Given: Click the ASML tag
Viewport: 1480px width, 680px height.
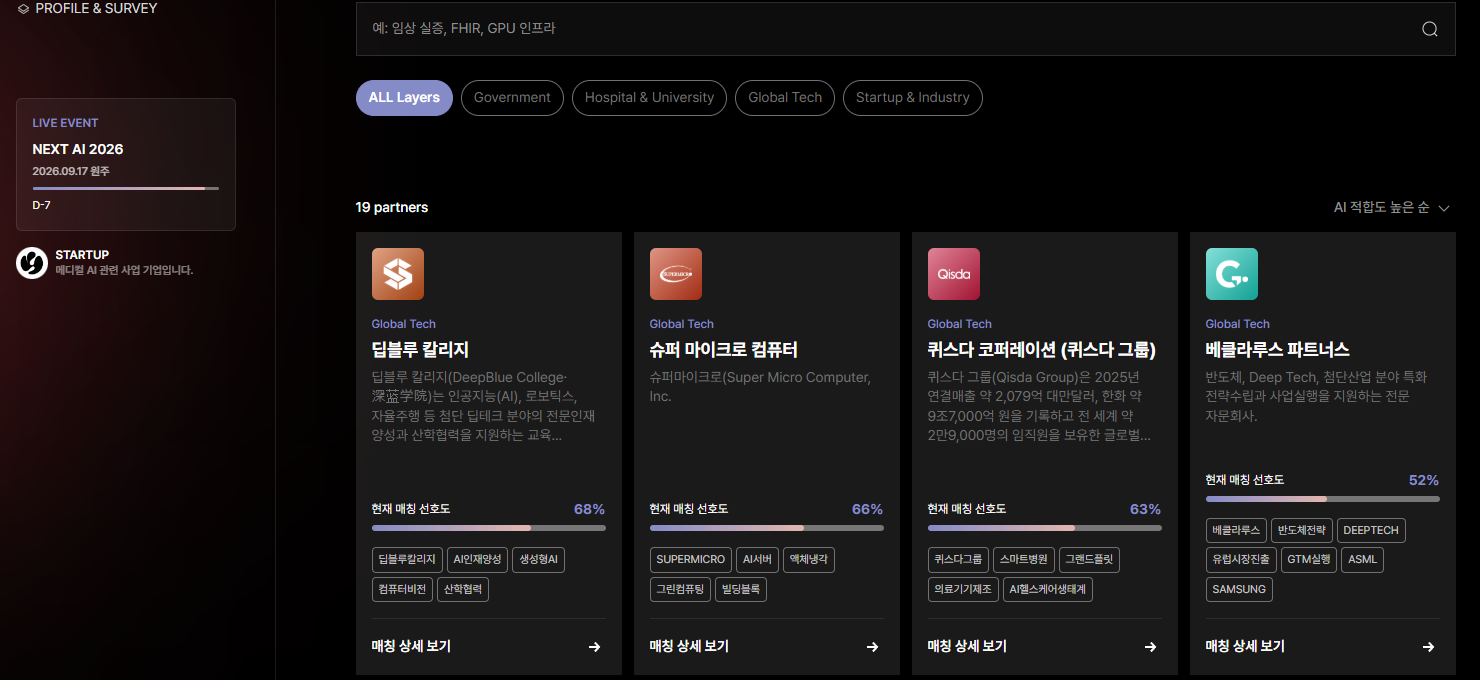Looking at the screenshot, I should coord(1362,559).
